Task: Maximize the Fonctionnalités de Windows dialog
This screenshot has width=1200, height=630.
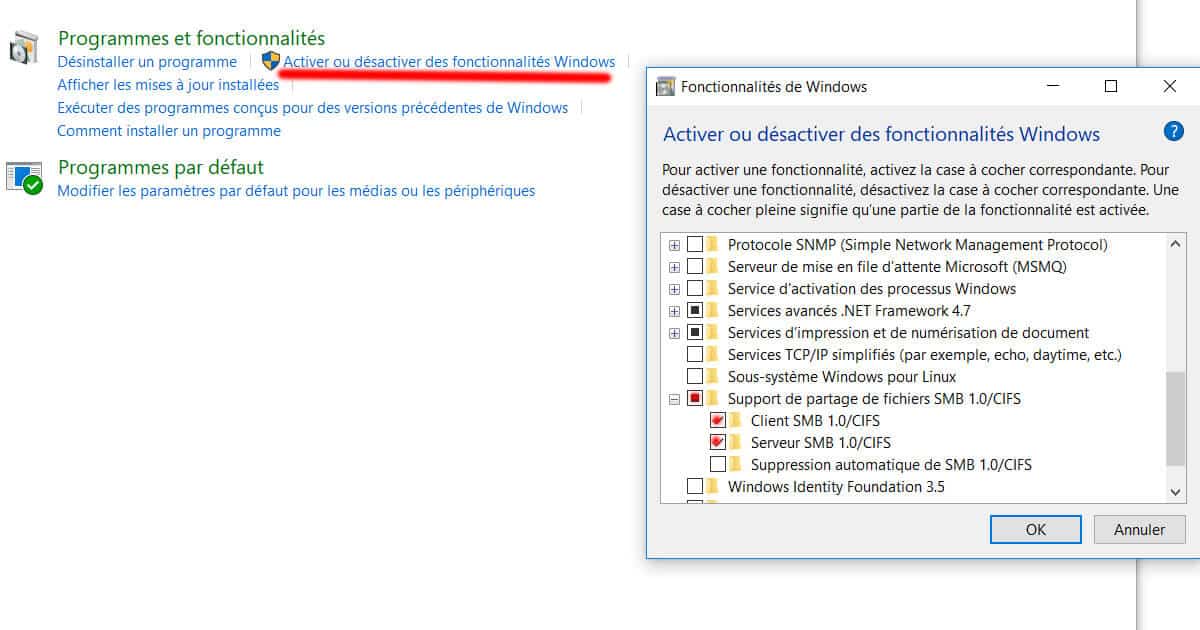Action: (x=1111, y=87)
